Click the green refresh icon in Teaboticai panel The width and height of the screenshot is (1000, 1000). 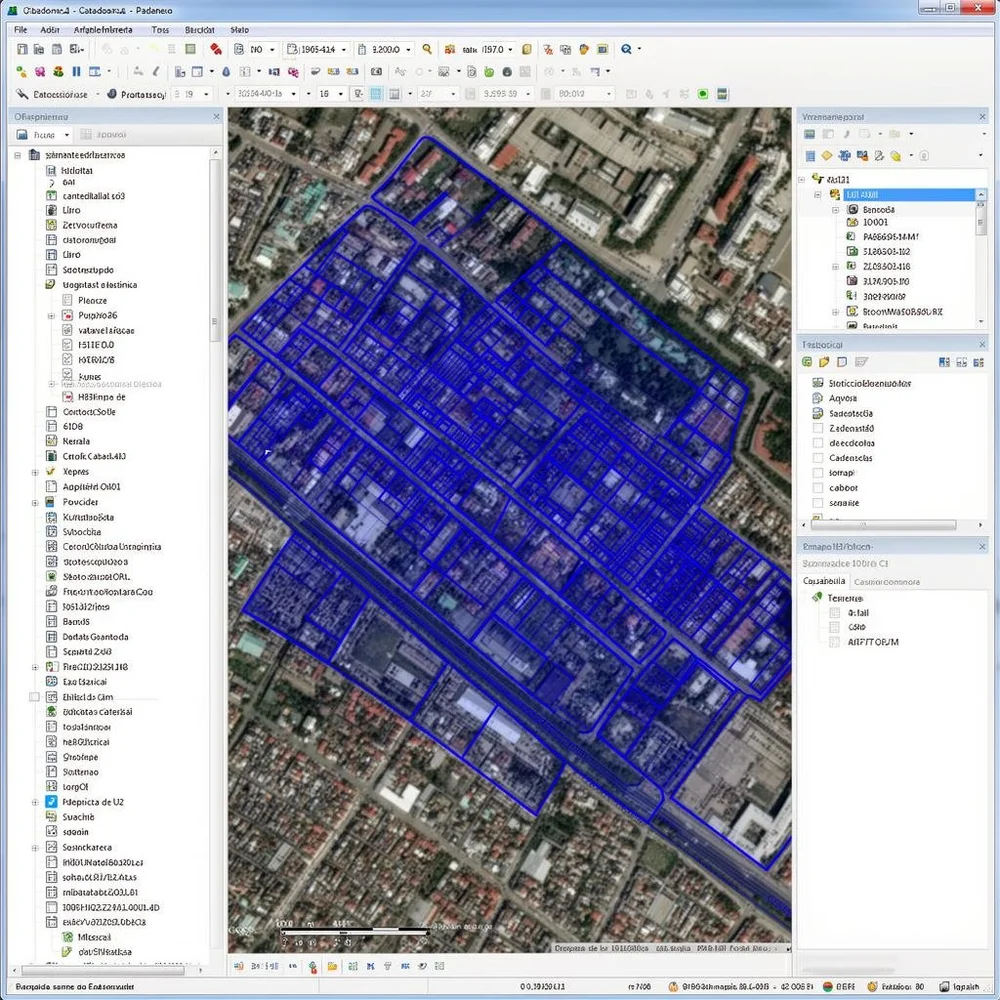coord(807,362)
